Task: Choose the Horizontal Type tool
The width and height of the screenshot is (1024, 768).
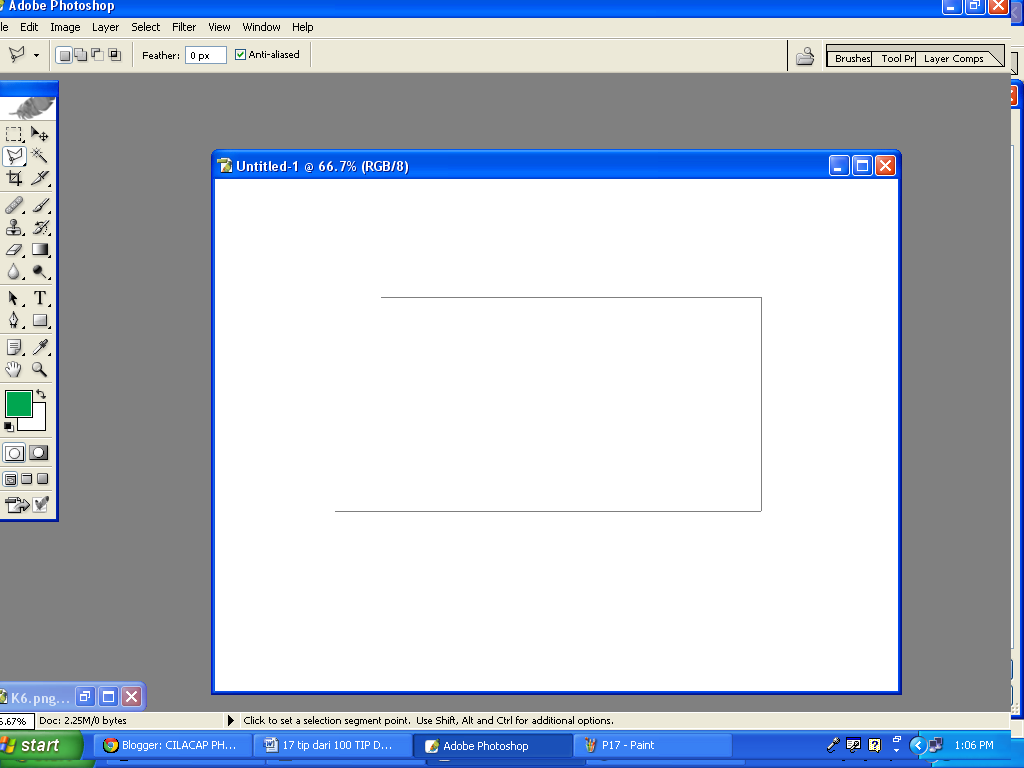Action: coord(38,297)
